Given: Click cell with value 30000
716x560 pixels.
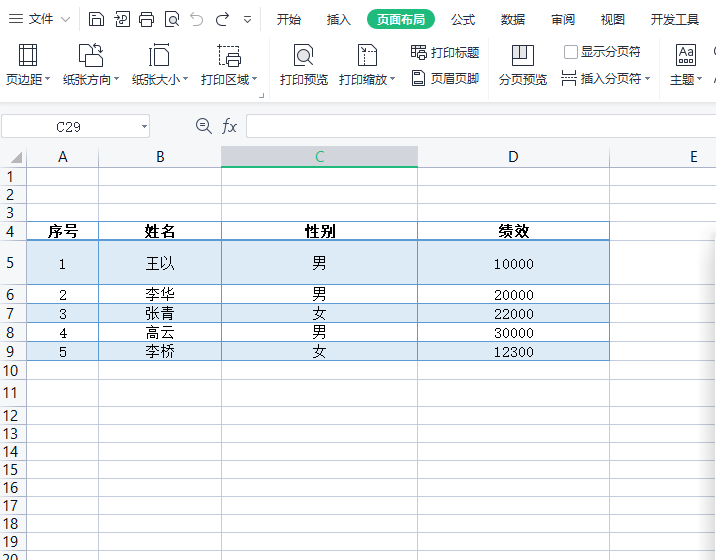Looking at the screenshot, I should click(x=513, y=333).
